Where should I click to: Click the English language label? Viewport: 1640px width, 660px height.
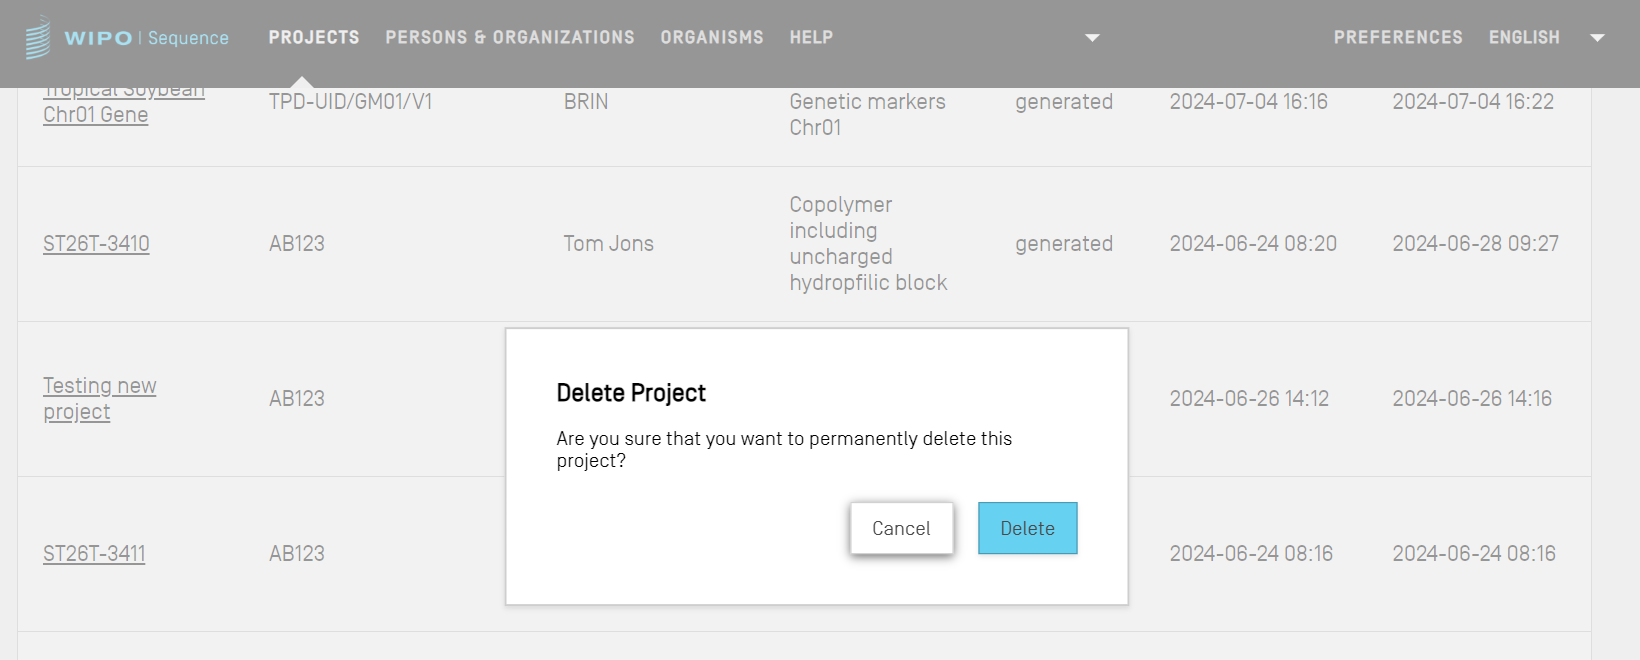pos(1524,38)
